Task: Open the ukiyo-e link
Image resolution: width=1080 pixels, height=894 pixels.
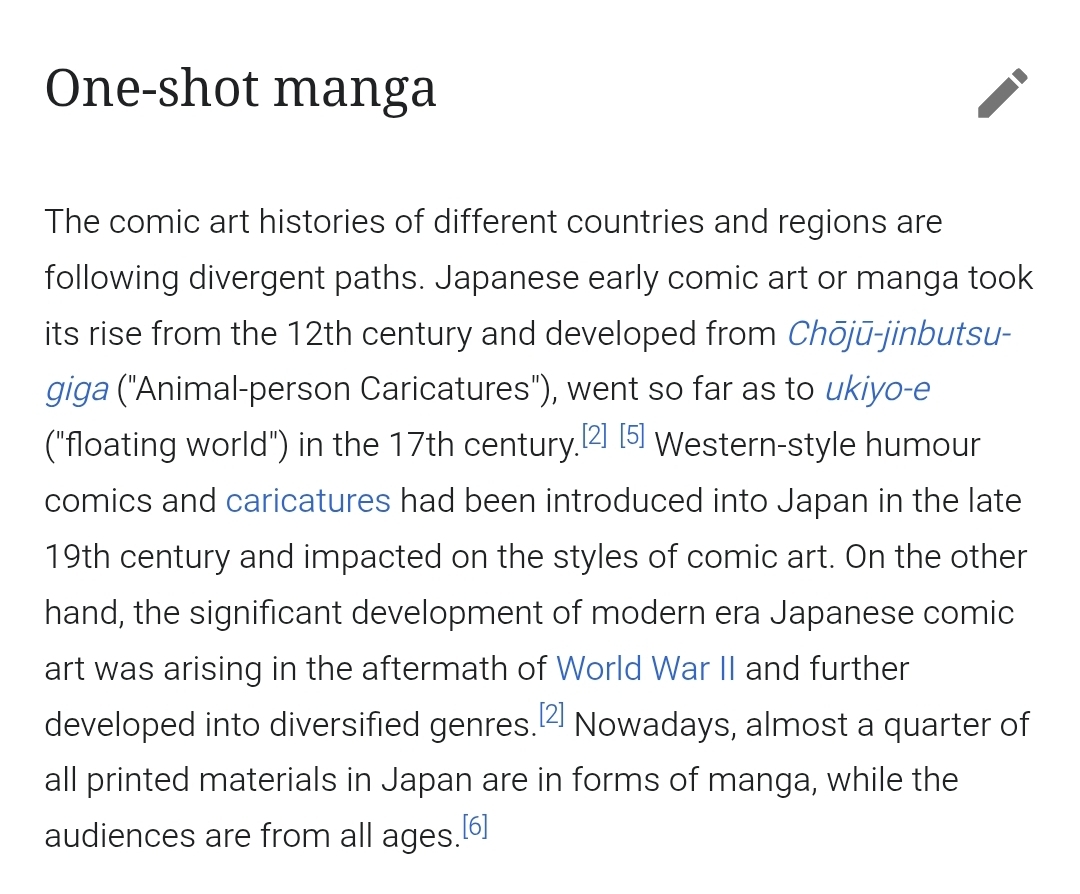Action: click(877, 389)
